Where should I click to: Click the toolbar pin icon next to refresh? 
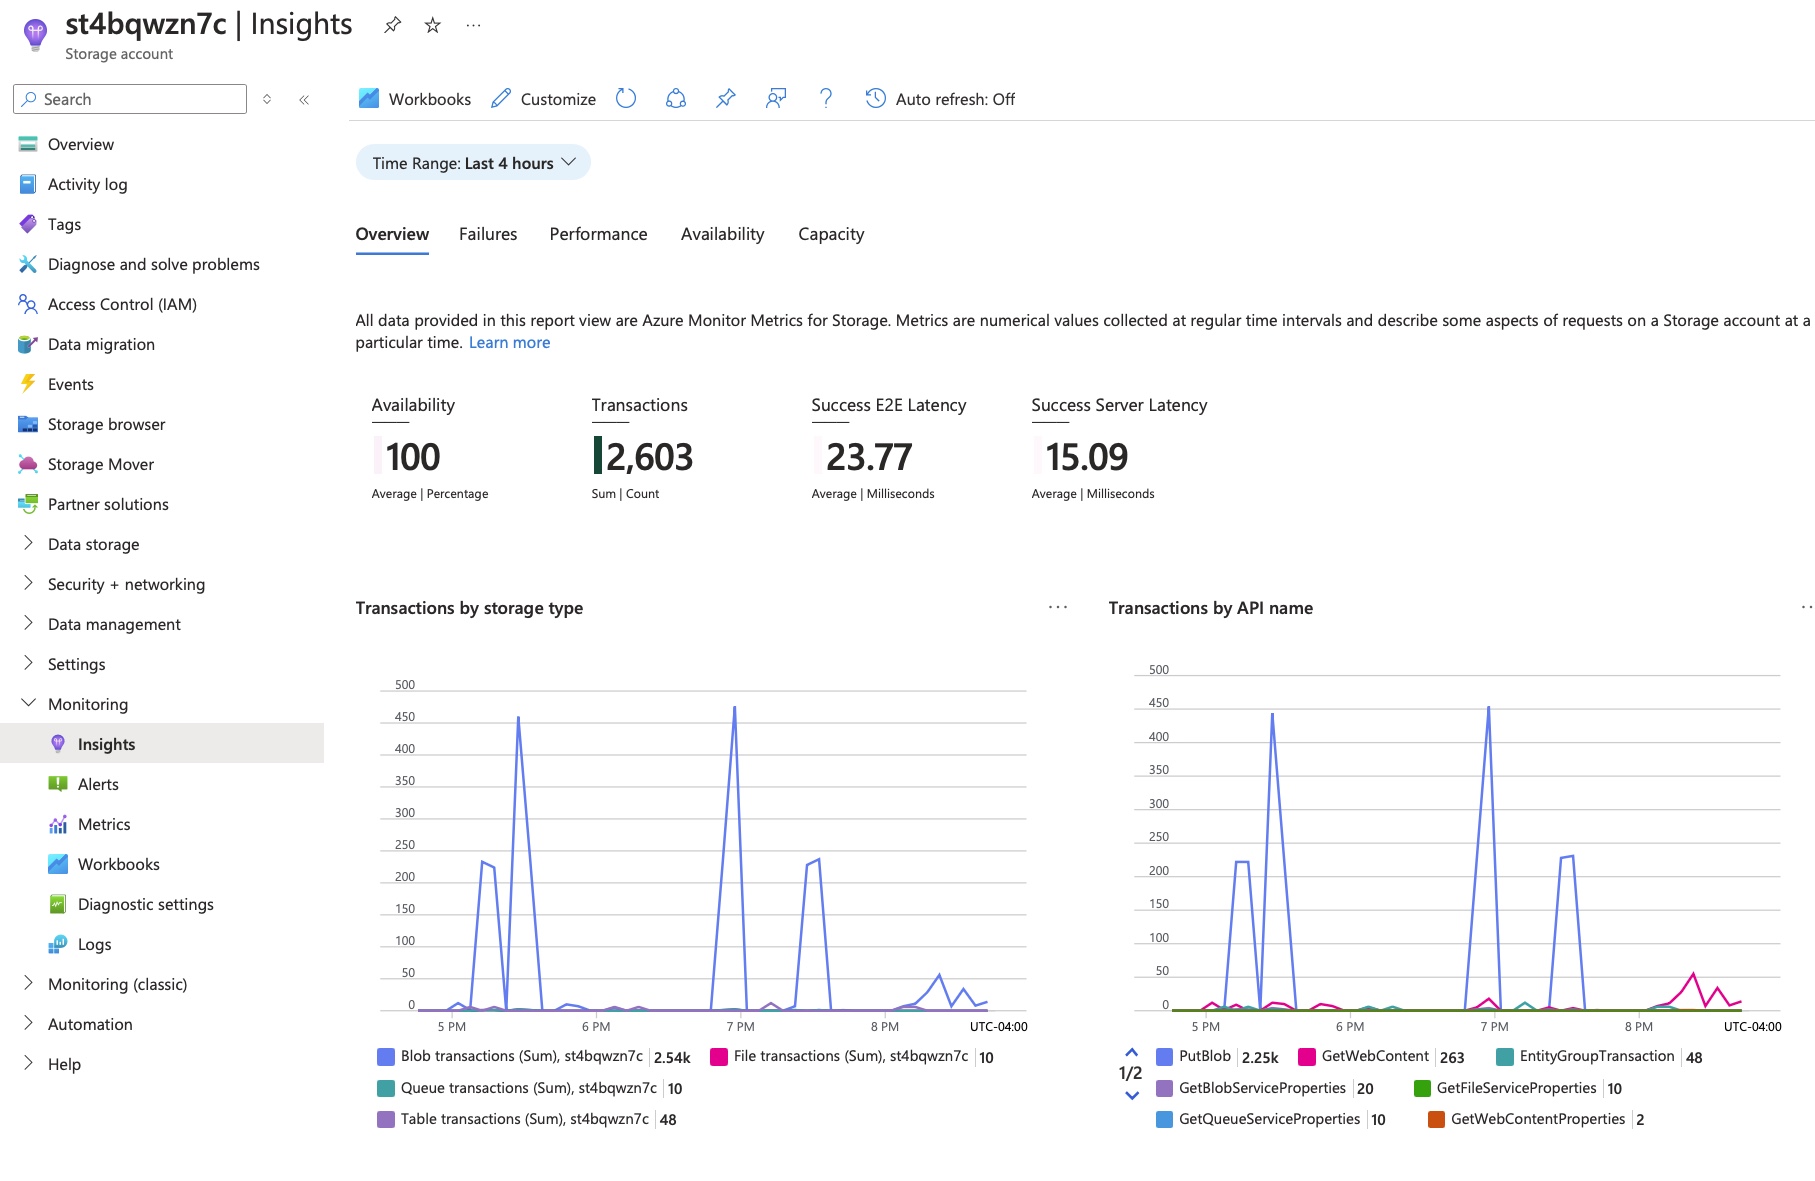pos(726,98)
